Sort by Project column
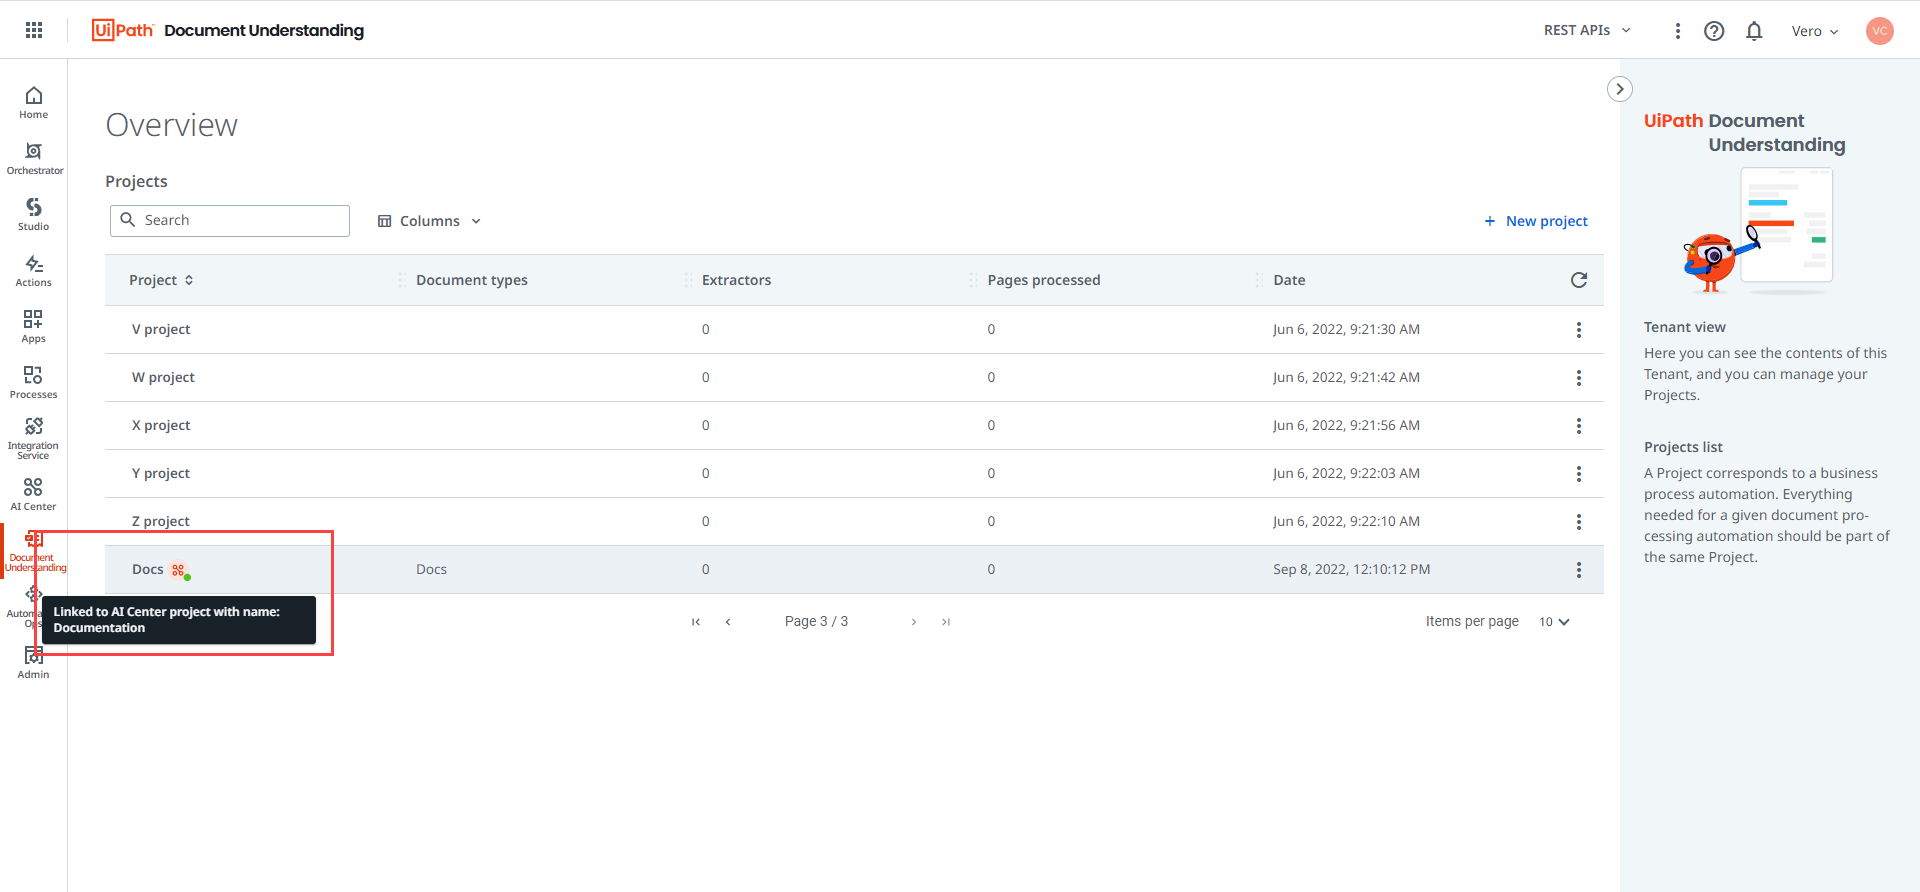 (161, 280)
